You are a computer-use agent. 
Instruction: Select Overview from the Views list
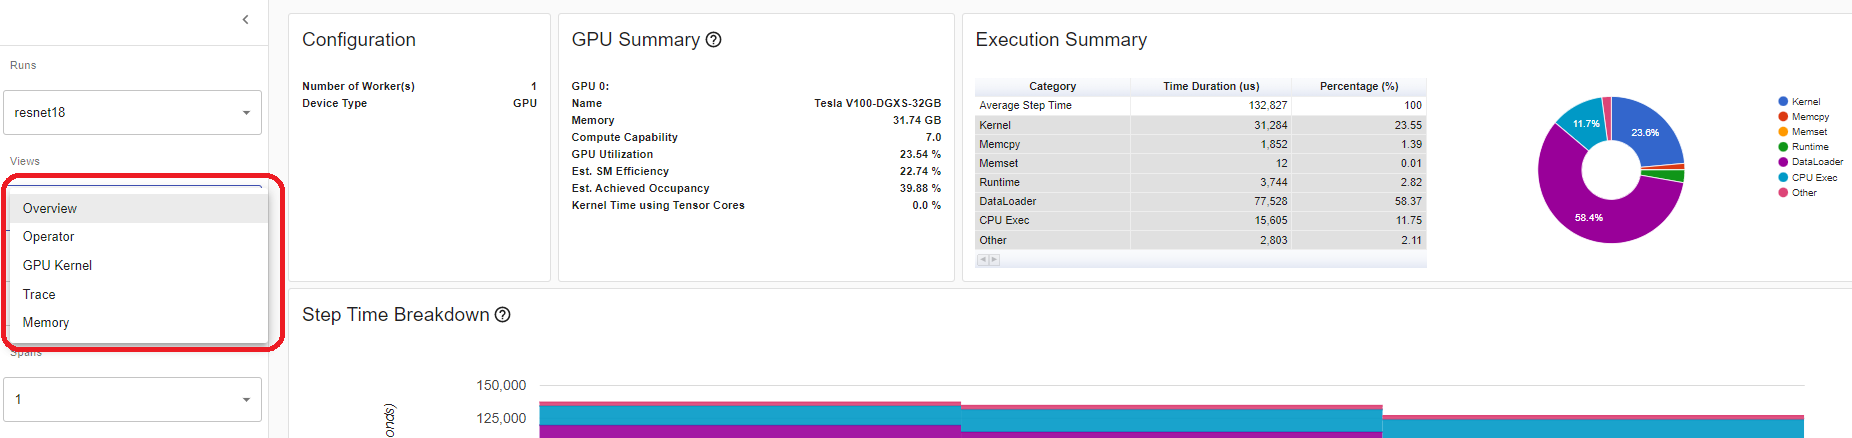(50, 209)
